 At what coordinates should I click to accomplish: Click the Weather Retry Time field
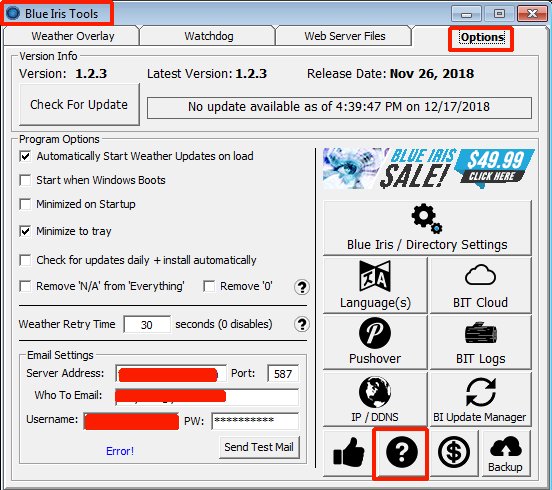click(147, 324)
